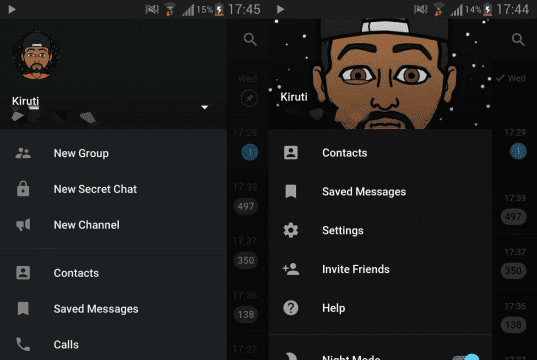Tap large Kiruti avatar header image
Image resolution: width=537 pixels, height=360 pixels.
pyautogui.click(x=380, y=74)
